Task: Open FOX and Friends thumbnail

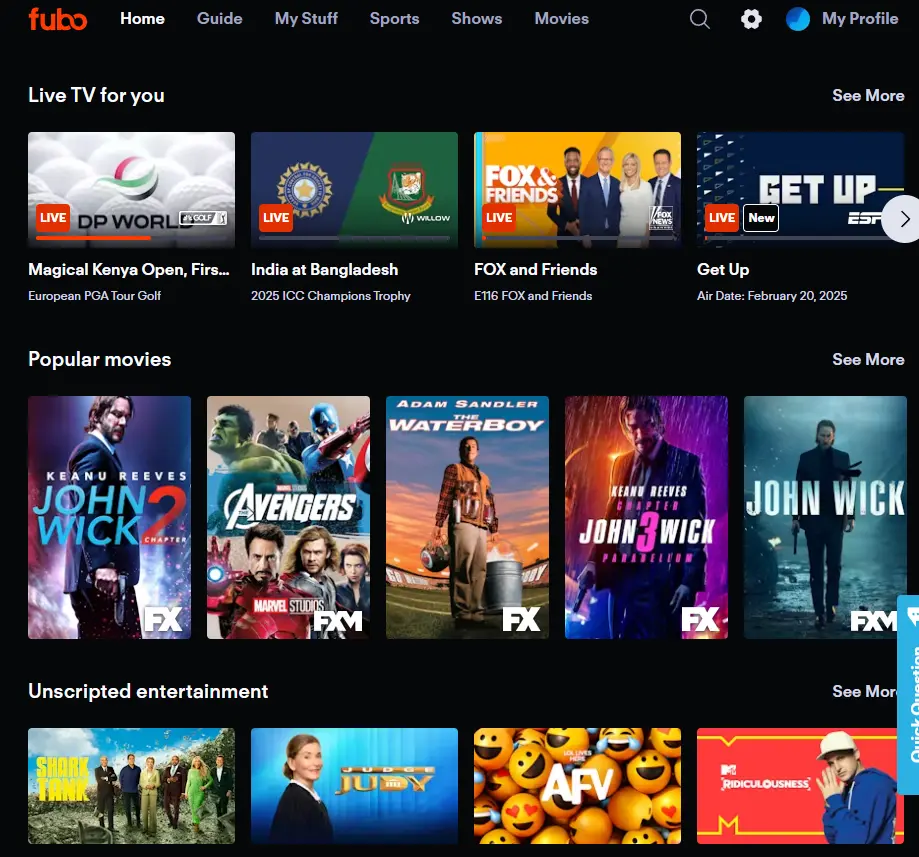Action: [x=577, y=190]
